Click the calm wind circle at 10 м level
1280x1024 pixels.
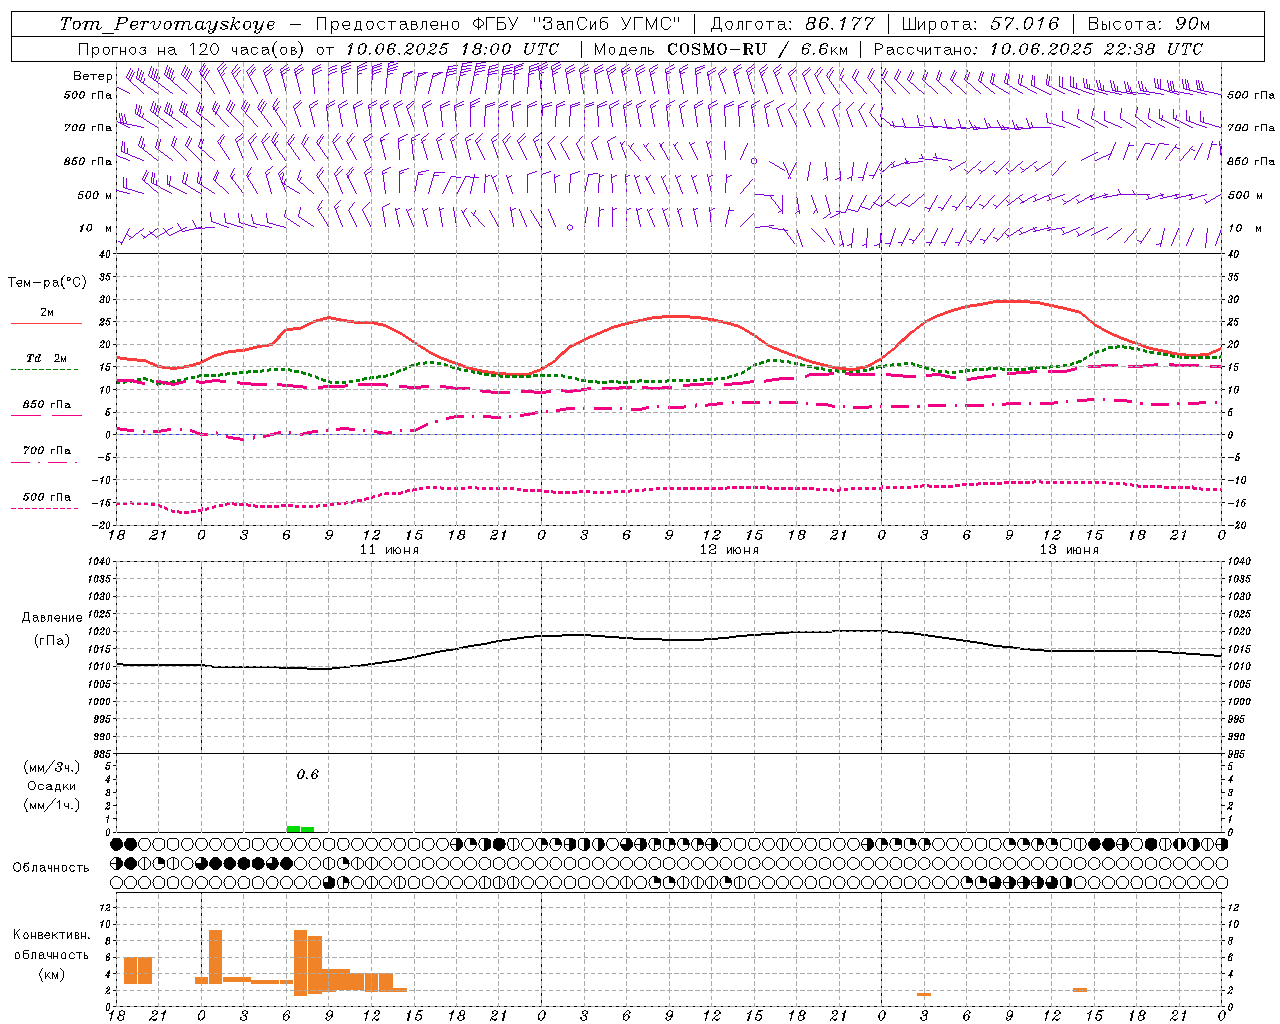pyautogui.click(x=570, y=228)
